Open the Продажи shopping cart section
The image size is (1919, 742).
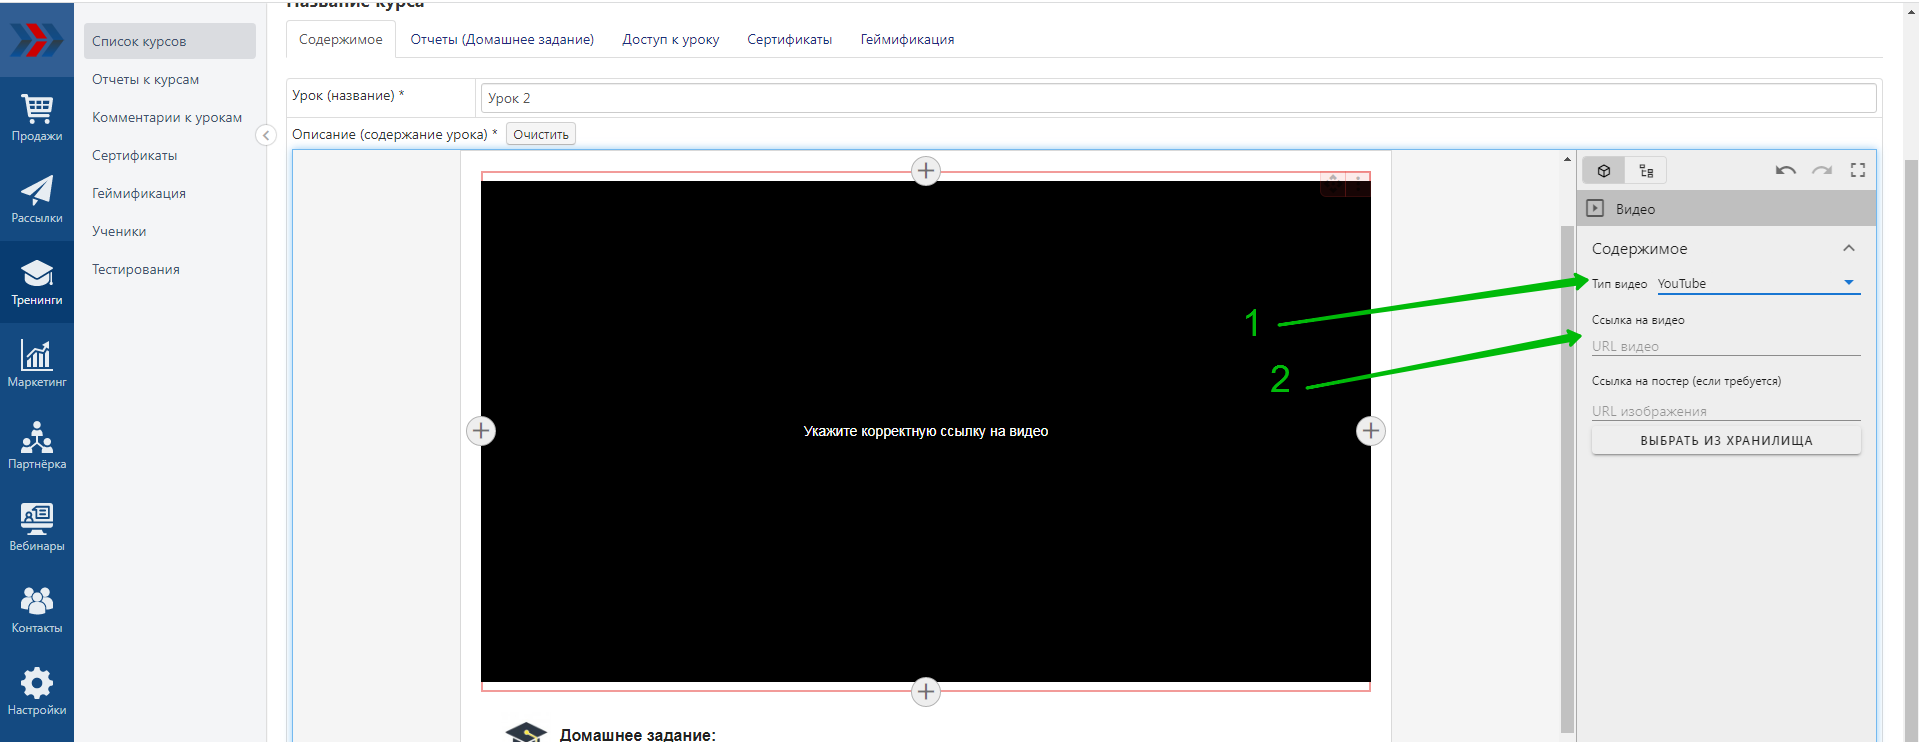pyautogui.click(x=37, y=118)
